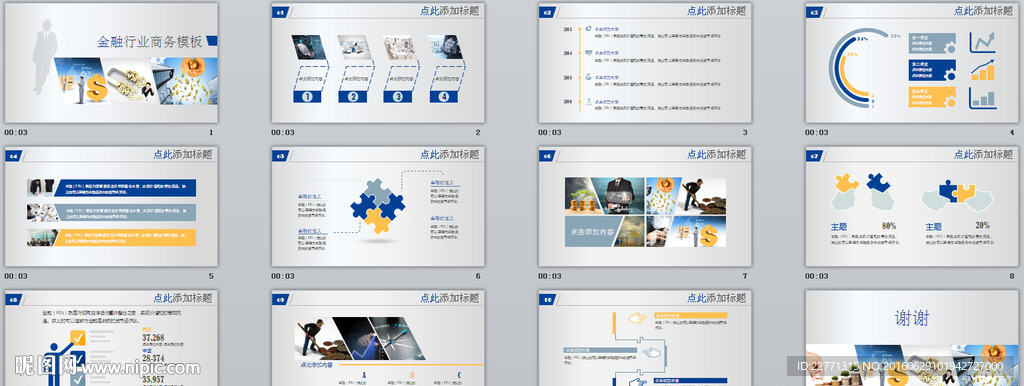Select slide 5 with three colored text bars
Image resolution: width=1024 pixels, height=386 pixels.
click(x=111, y=206)
